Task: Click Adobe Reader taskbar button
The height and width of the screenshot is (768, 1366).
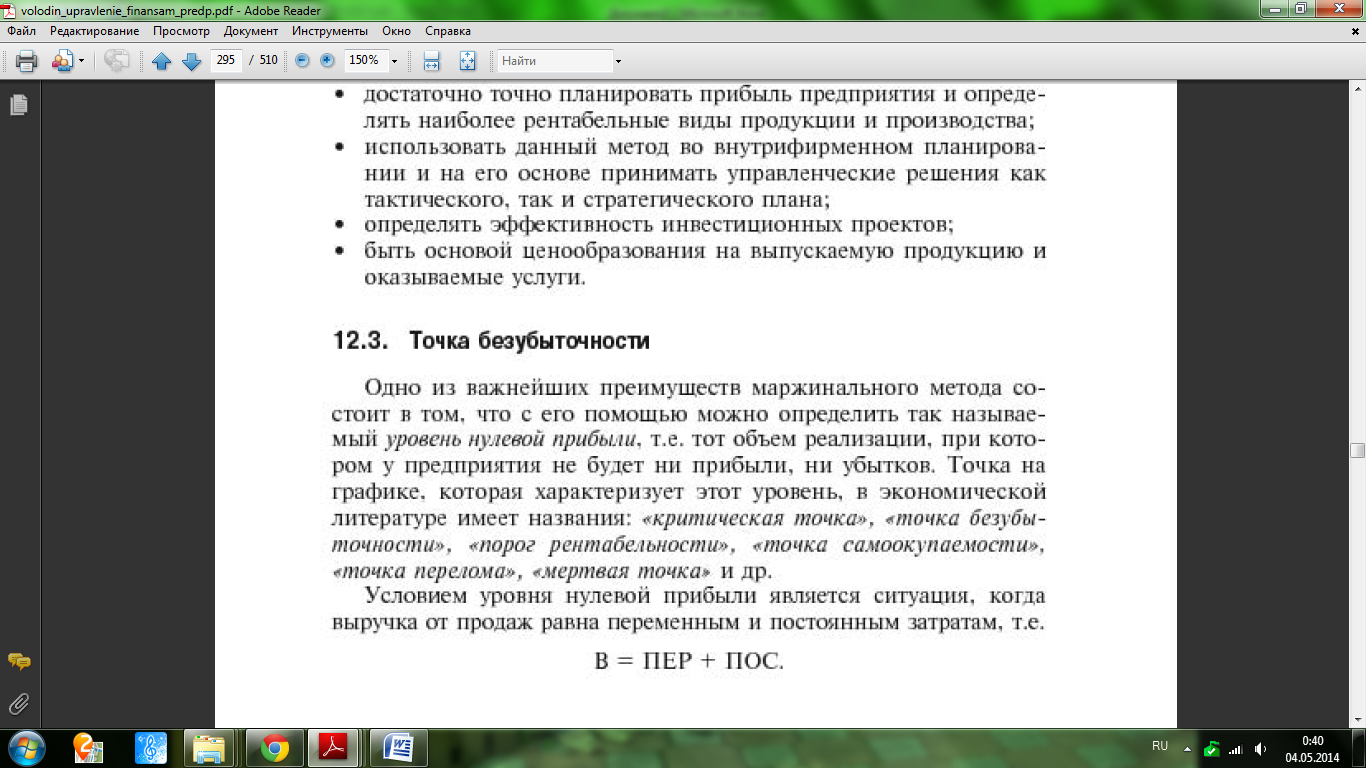Action: click(334, 748)
